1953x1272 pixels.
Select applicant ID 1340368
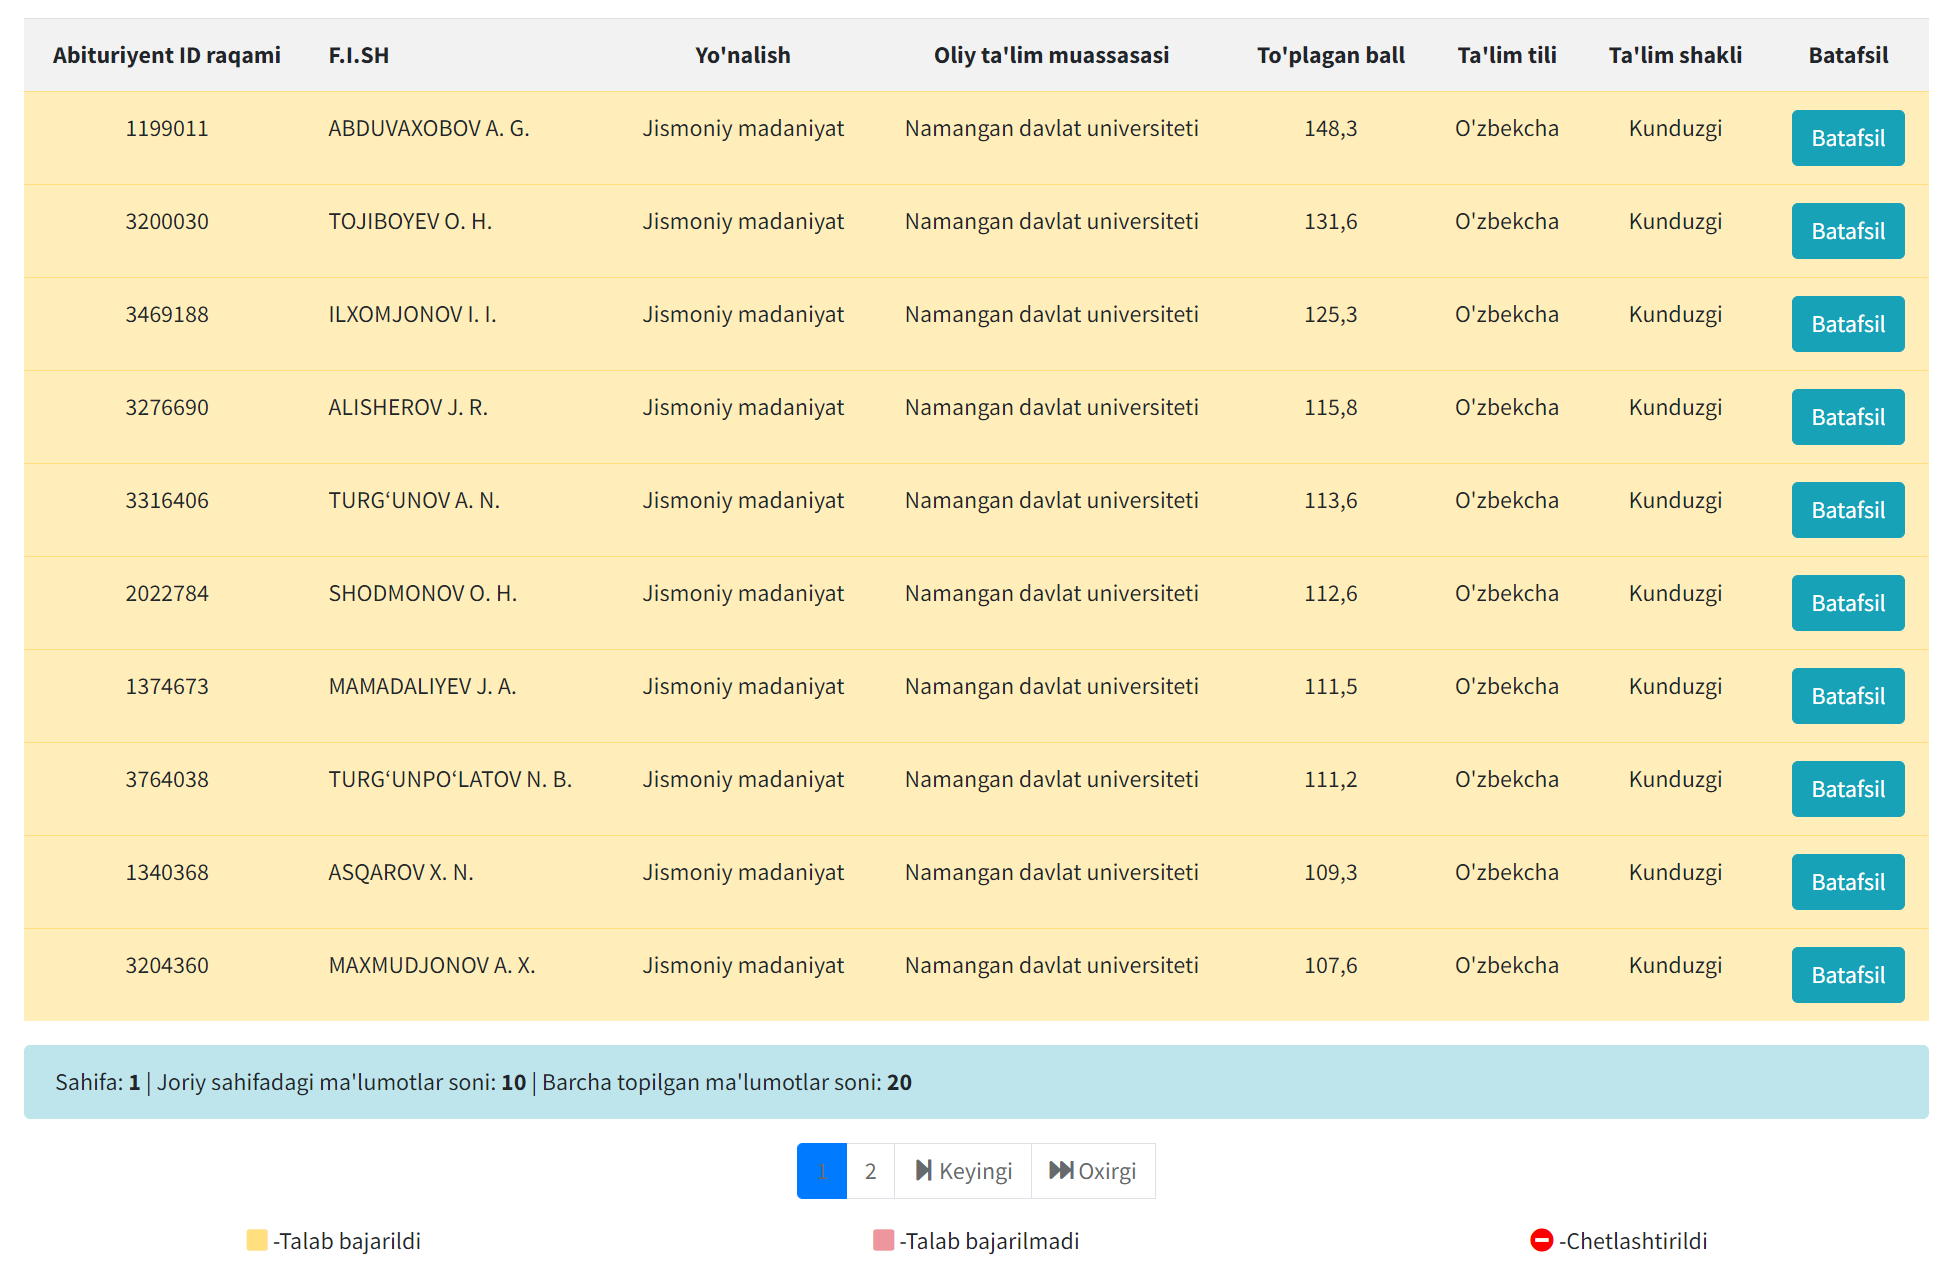[x=167, y=872]
